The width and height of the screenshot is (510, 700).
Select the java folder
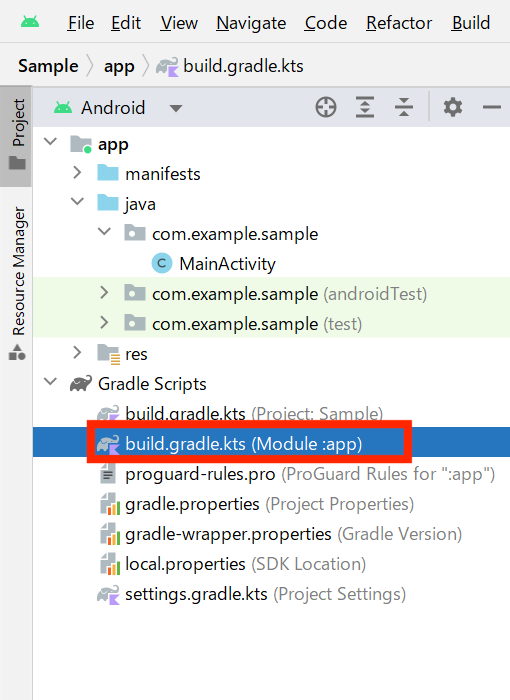(140, 204)
